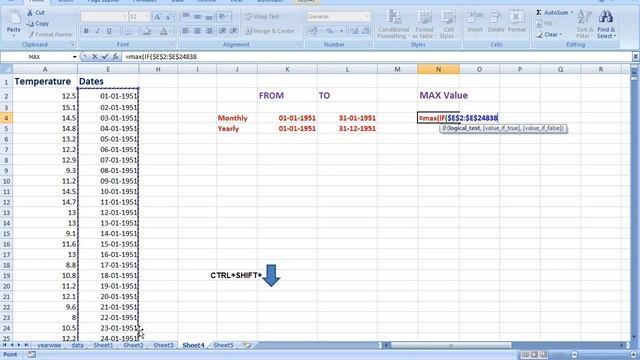Switch to Page Break Preview in status bar

(543, 355)
